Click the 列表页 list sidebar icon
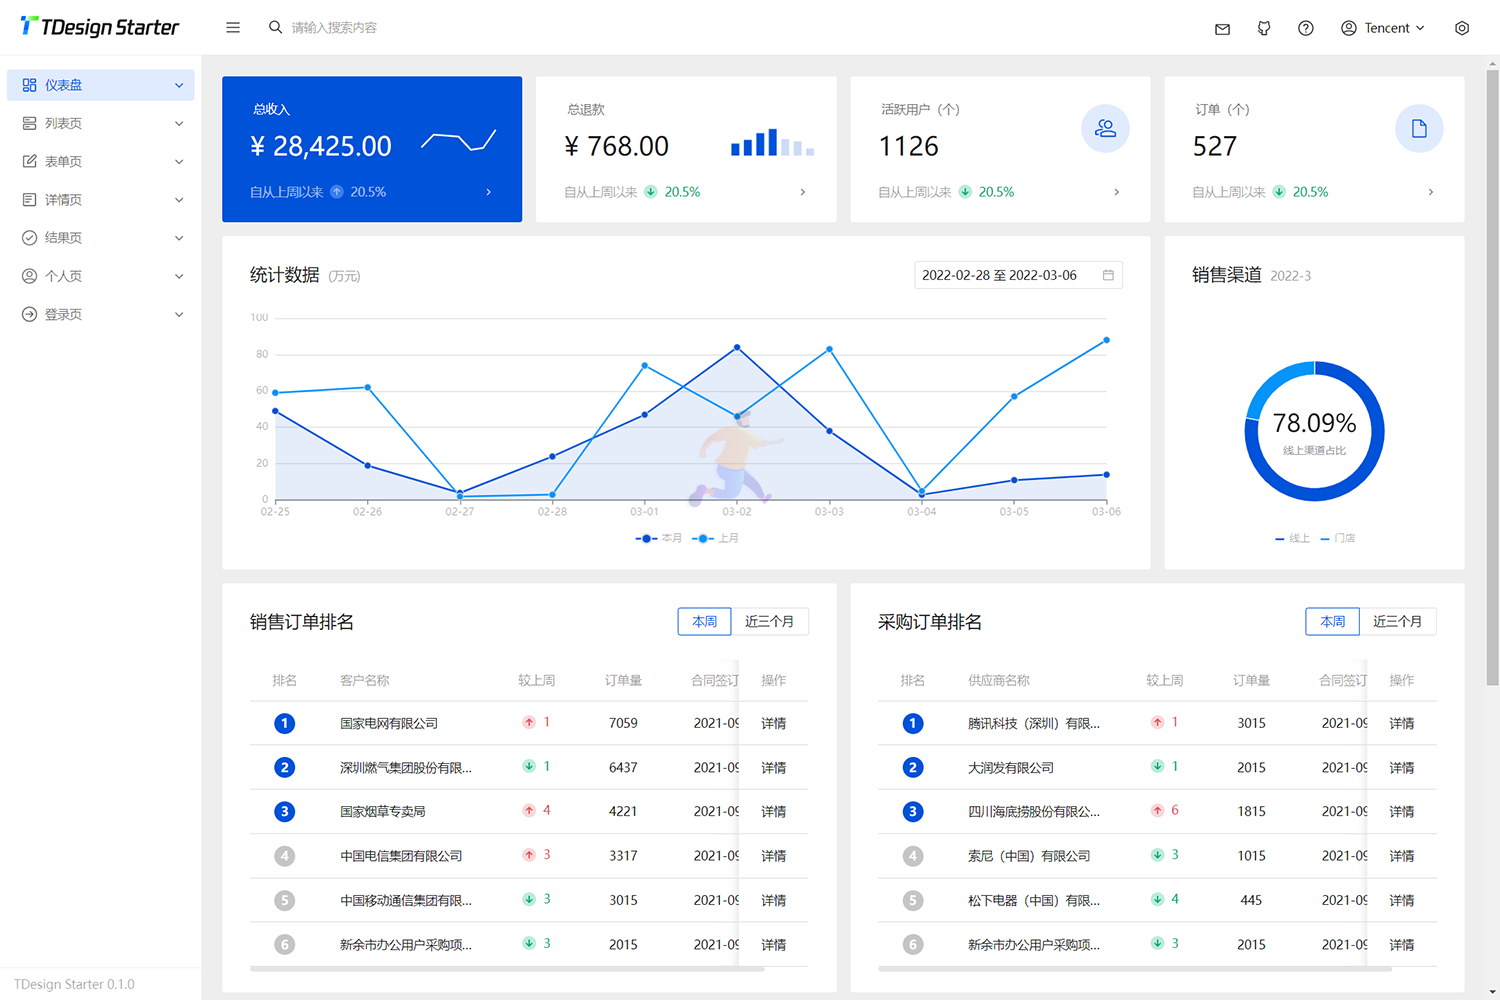 (x=29, y=123)
